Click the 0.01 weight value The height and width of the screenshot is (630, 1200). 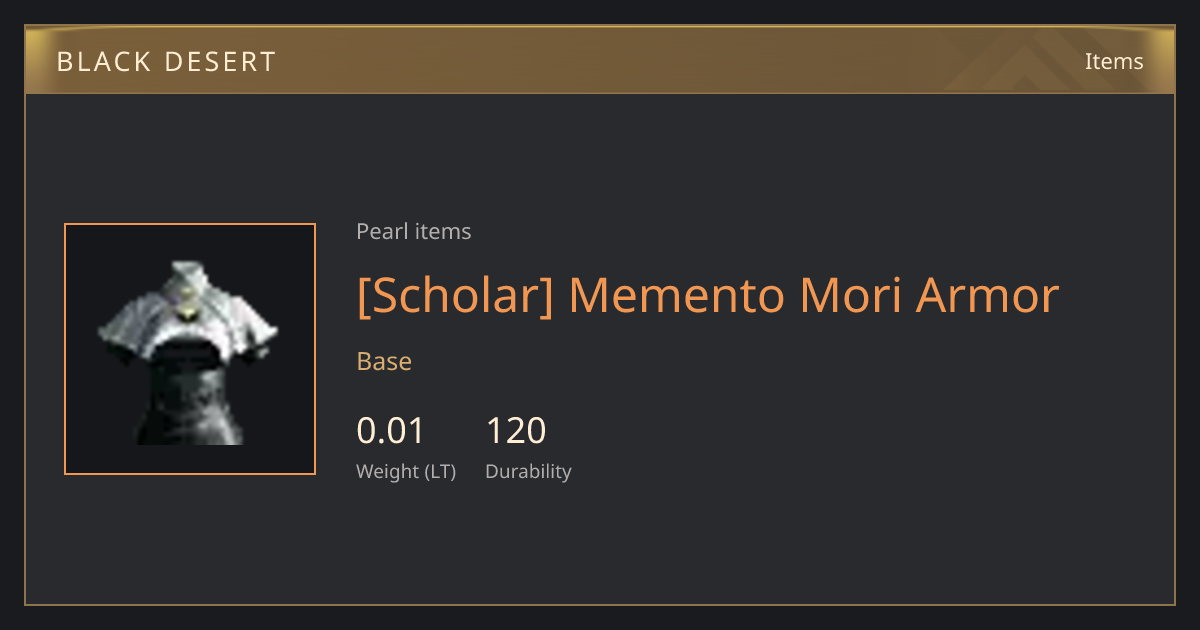390,431
